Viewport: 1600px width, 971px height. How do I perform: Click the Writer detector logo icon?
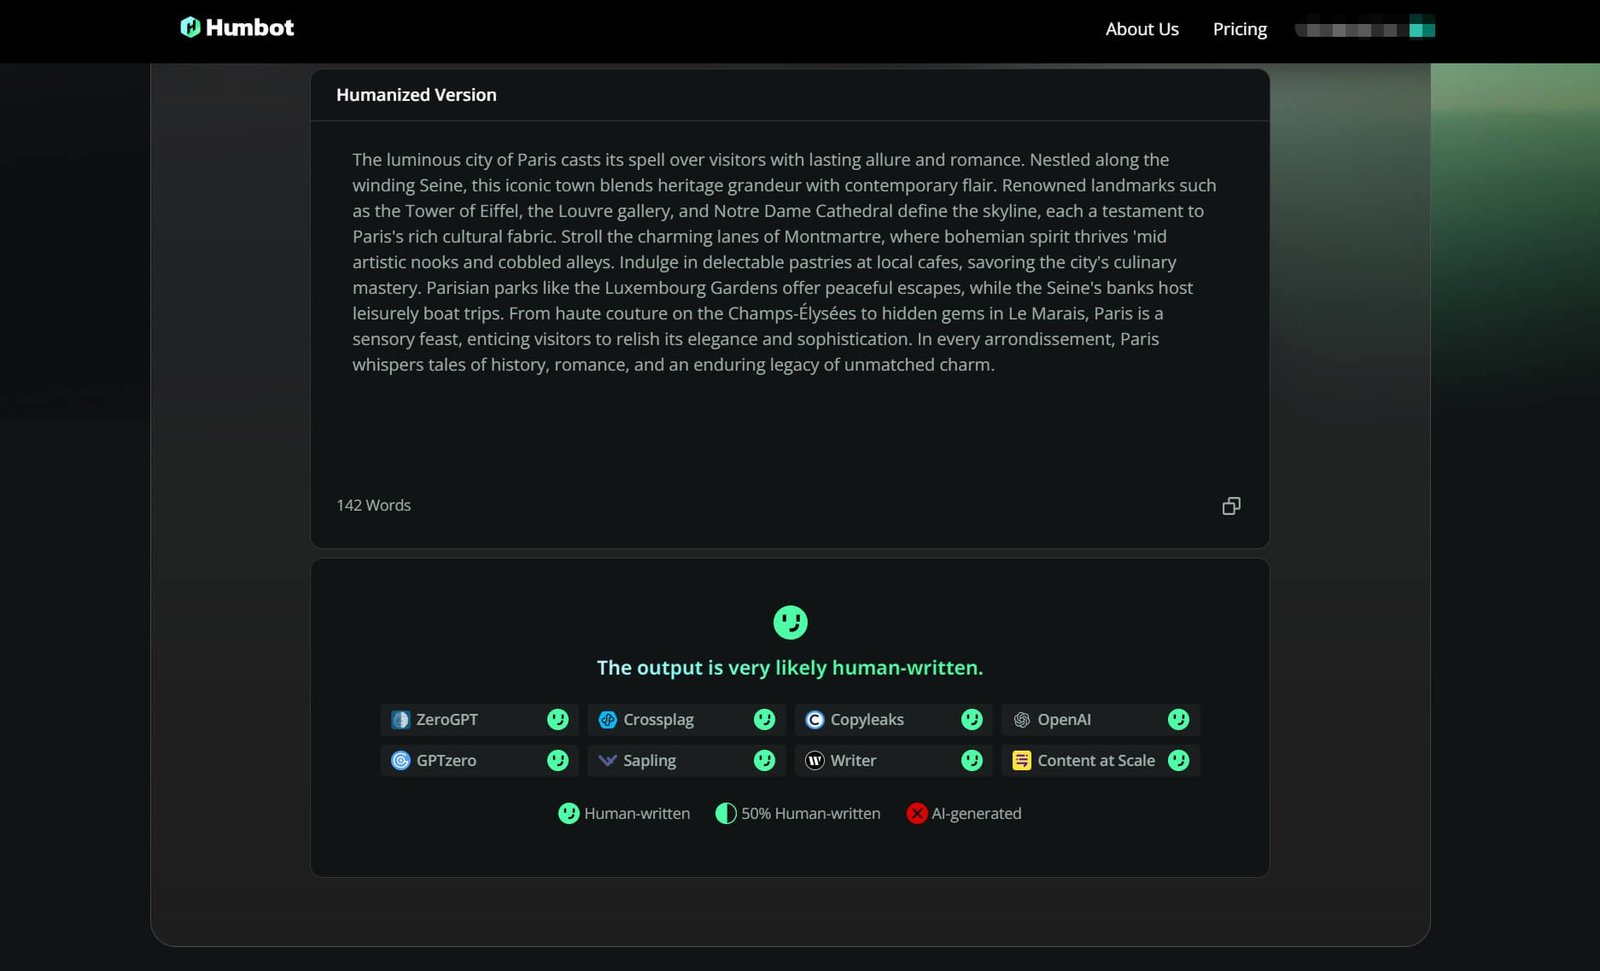click(814, 761)
